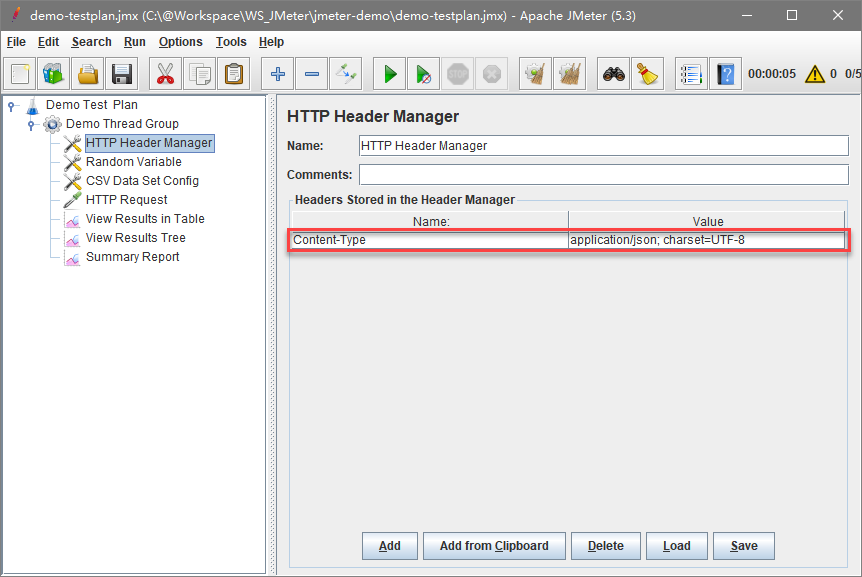Click the Paste clipboard icon
The height and width of the screenshot is (577, 862).
[x=234, y=74]
